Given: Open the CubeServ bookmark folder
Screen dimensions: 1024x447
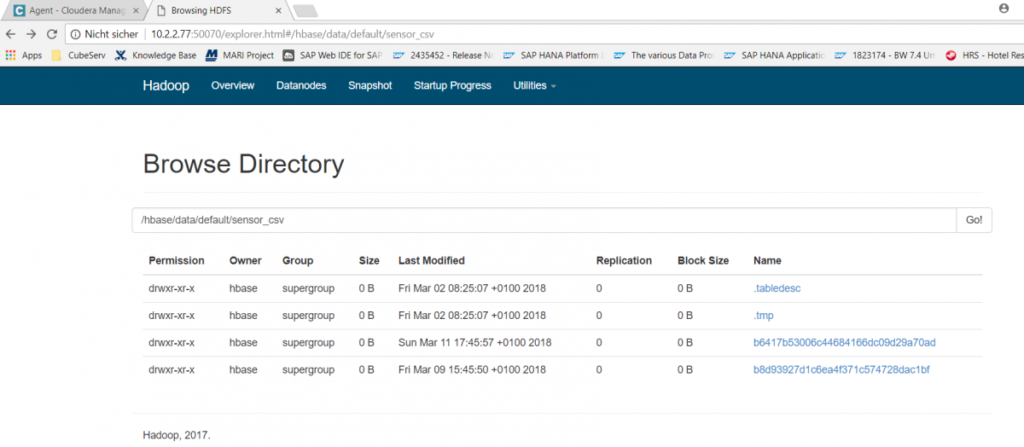Looking at the screenshot, I should click(78, 56).
